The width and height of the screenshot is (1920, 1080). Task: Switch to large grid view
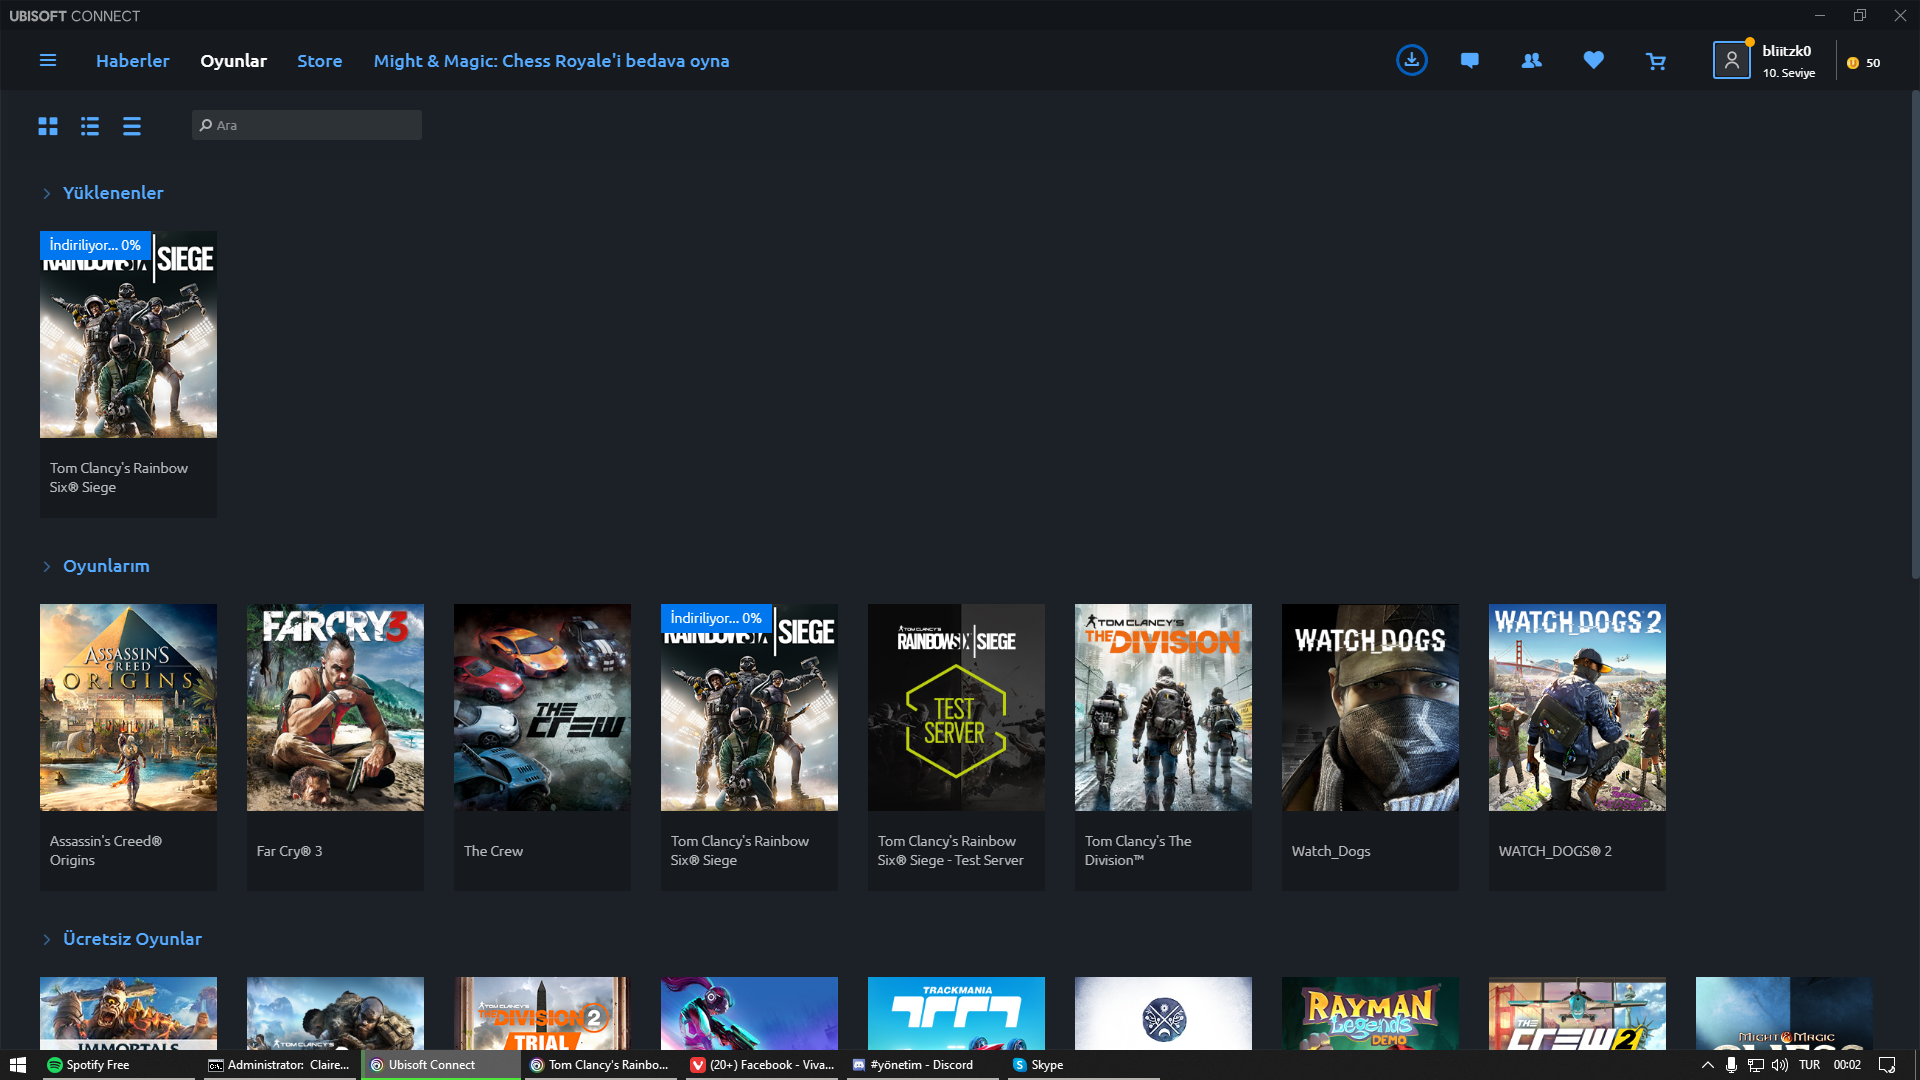pos(48,126)
